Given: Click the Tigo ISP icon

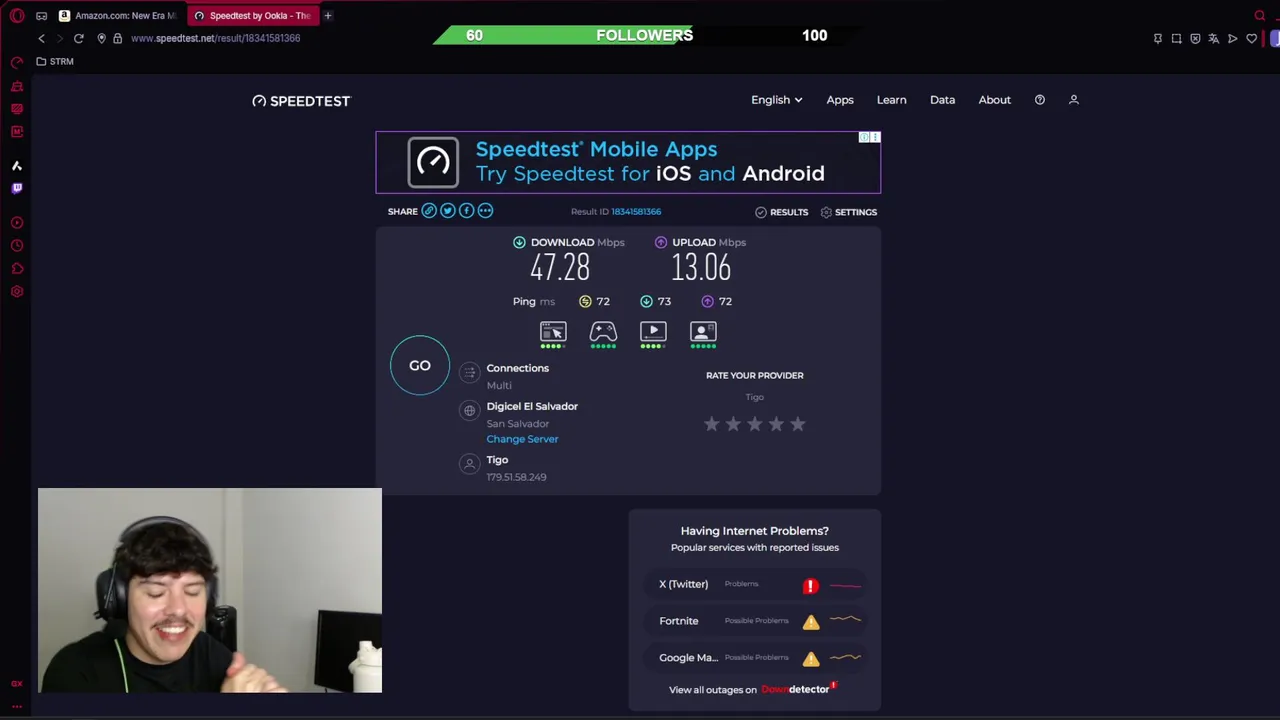Looking at the screenshot, I should [469, 463].
